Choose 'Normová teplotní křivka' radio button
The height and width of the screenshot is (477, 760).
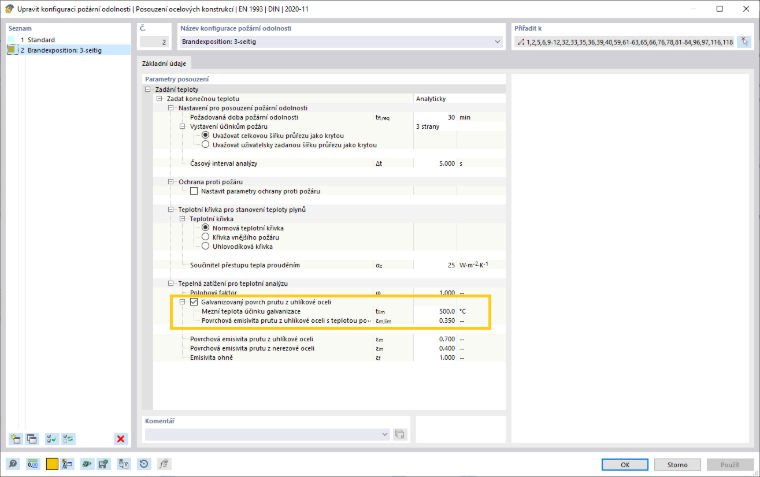point(206,227)
